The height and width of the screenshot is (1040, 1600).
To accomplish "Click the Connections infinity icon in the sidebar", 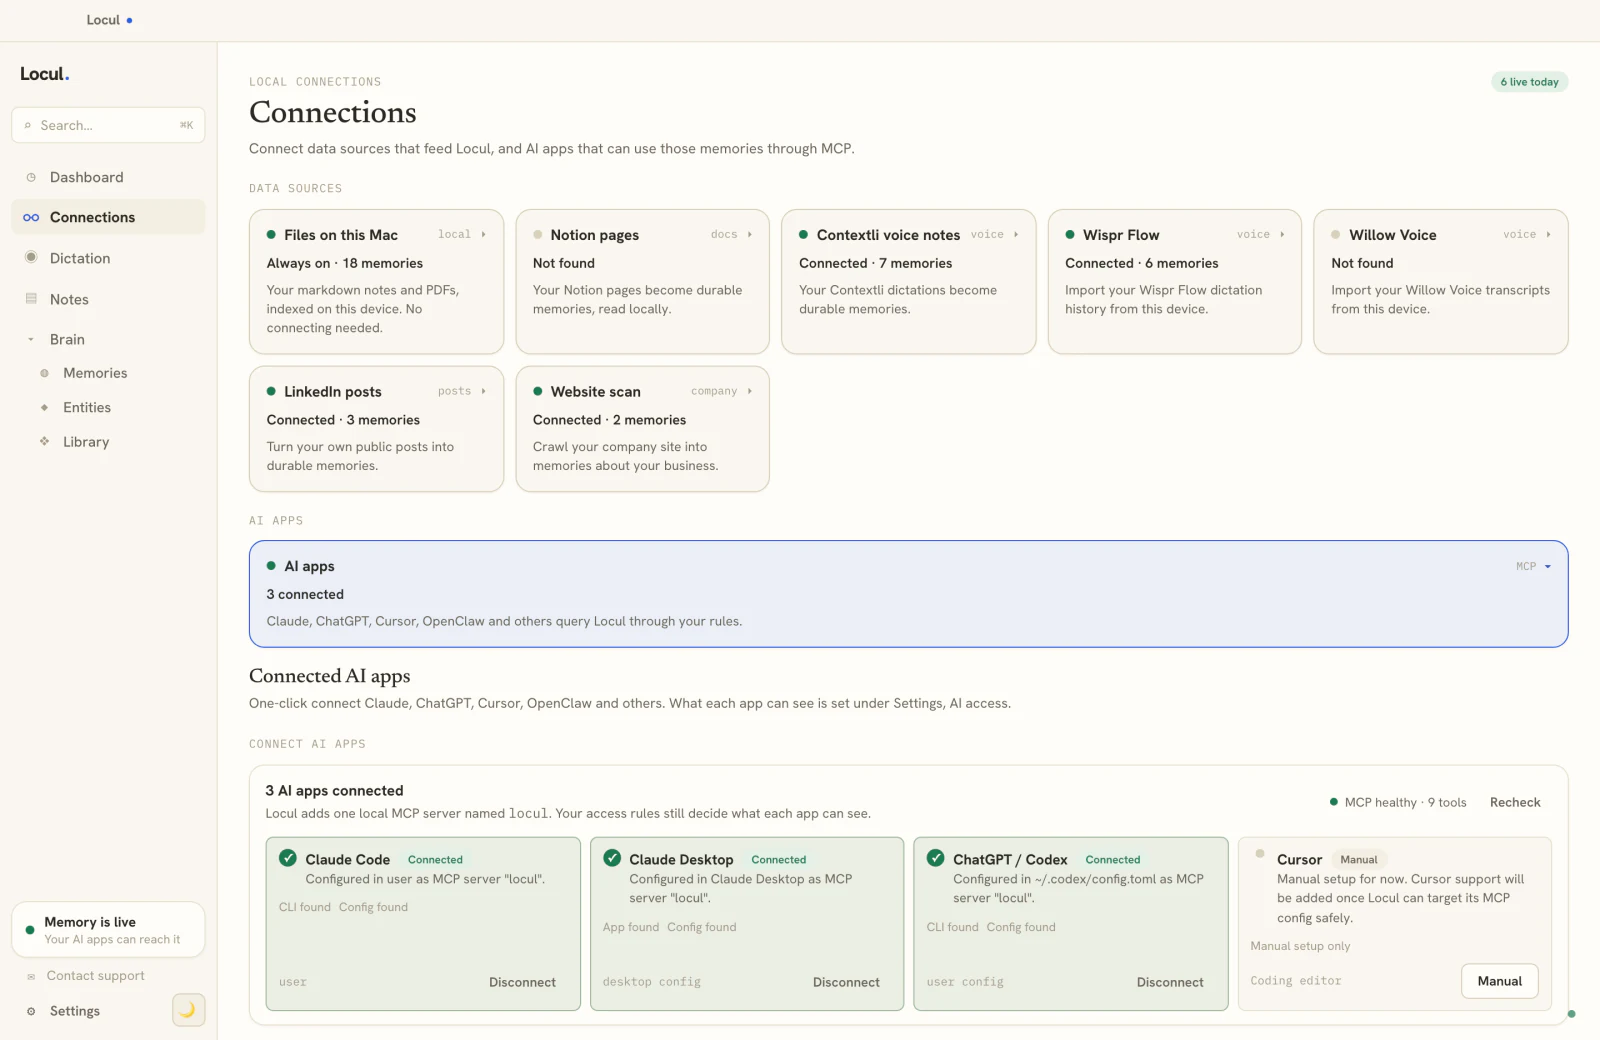I will point(31,217).
